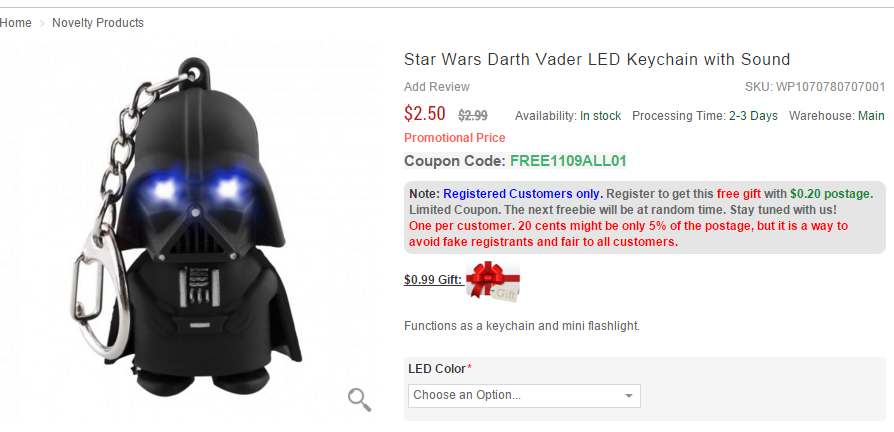Click the breadcrumb separator arrow
The image size is (894, 432).
pyautogui.click(x=42, y=23)
